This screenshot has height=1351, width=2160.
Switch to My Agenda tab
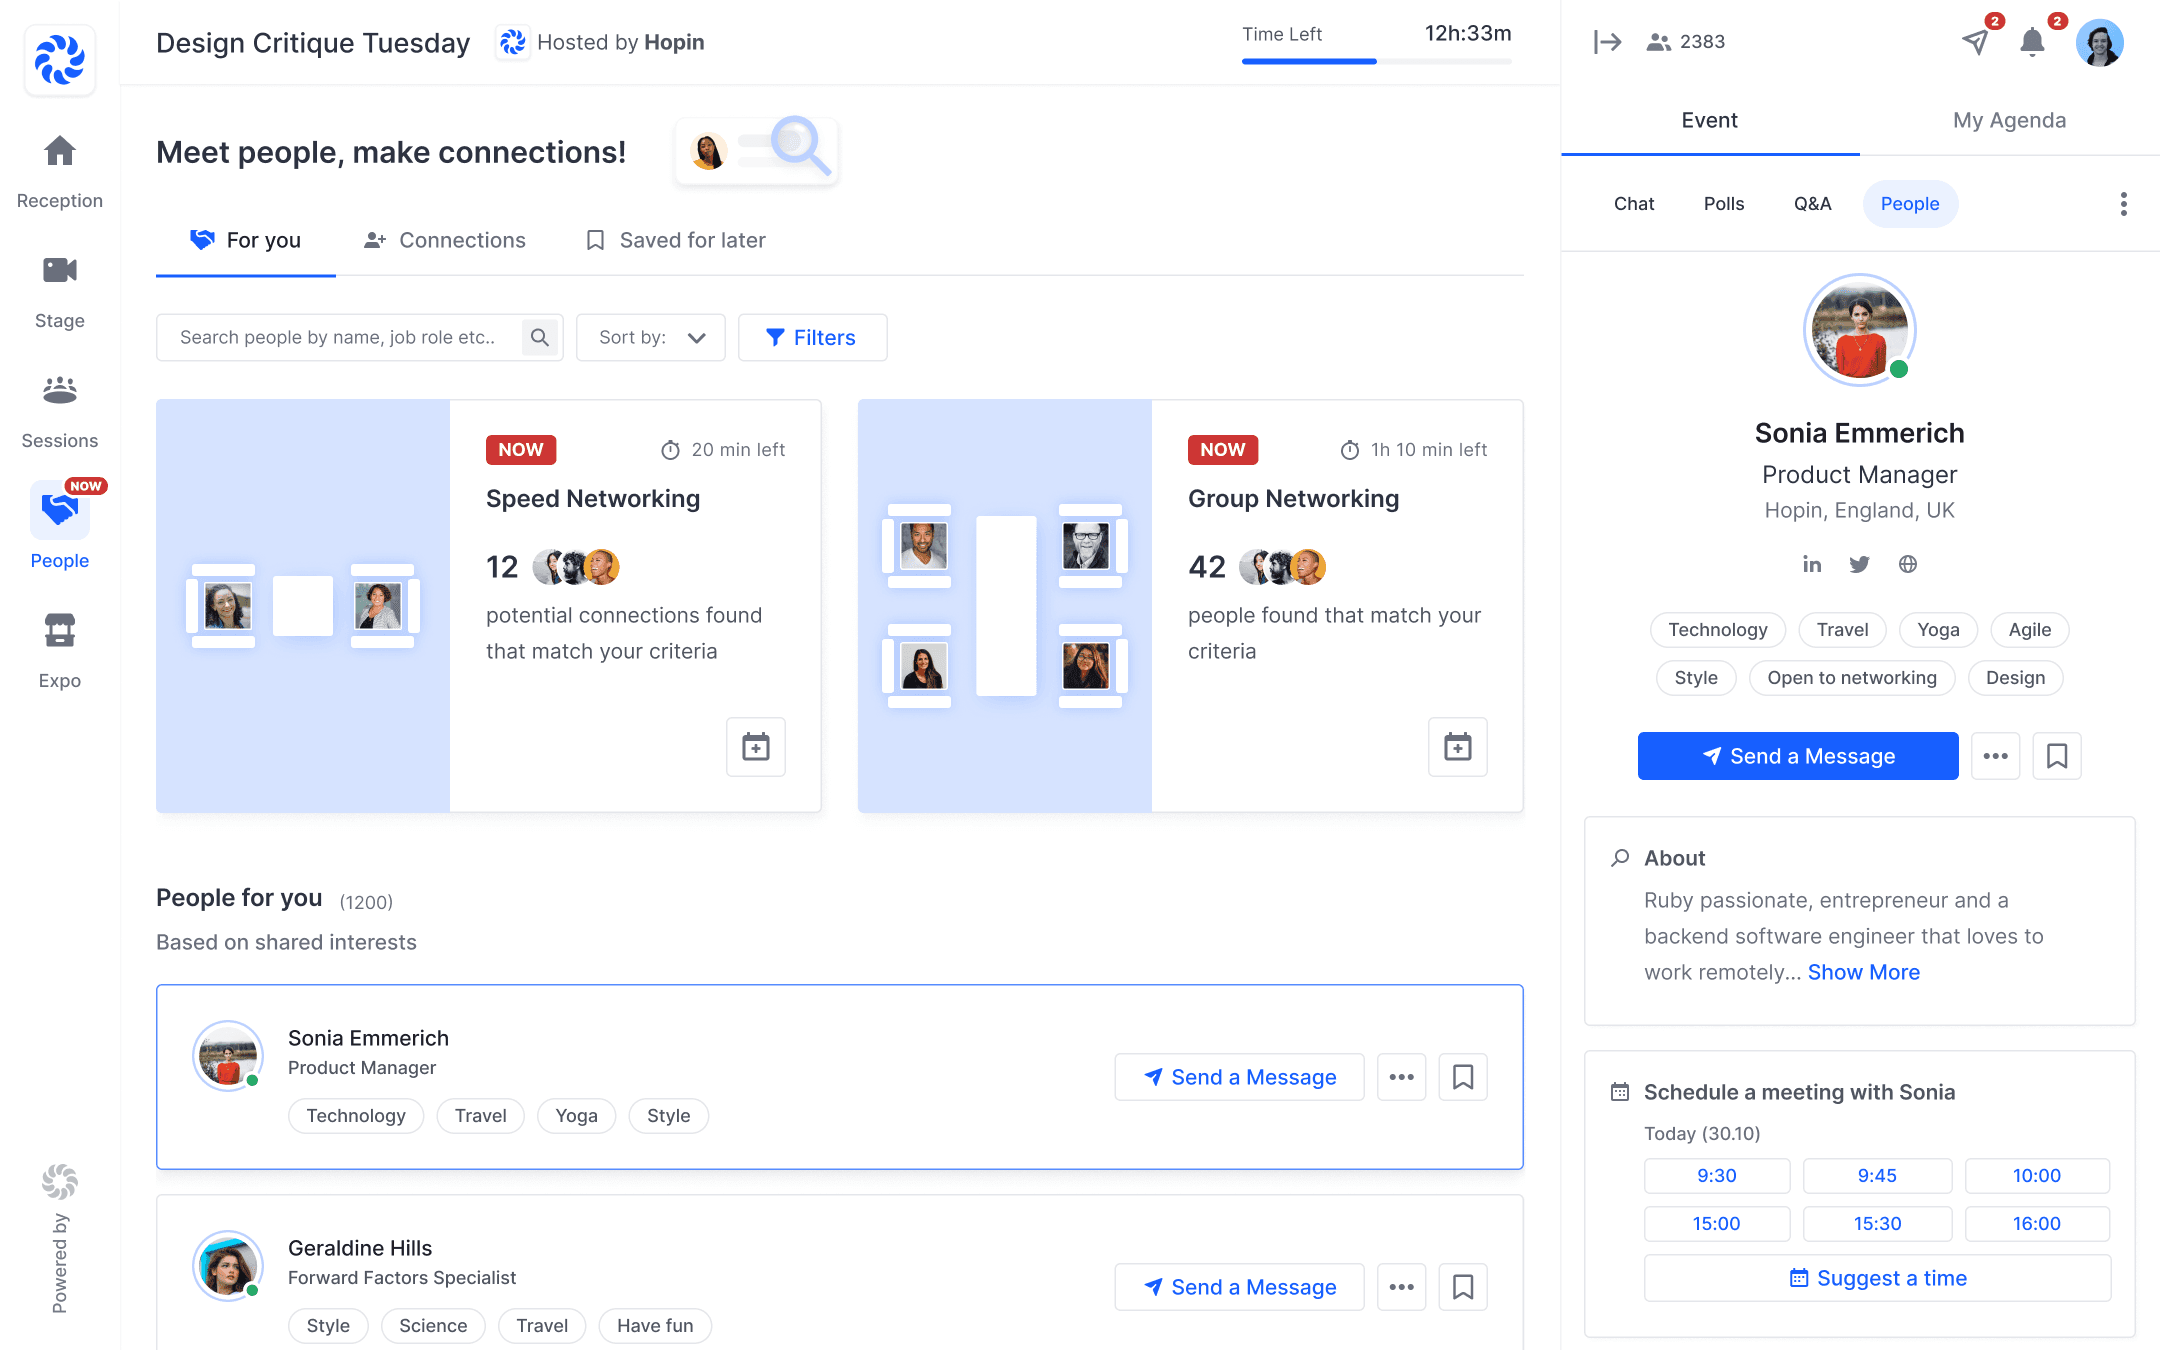[2009, 120]
